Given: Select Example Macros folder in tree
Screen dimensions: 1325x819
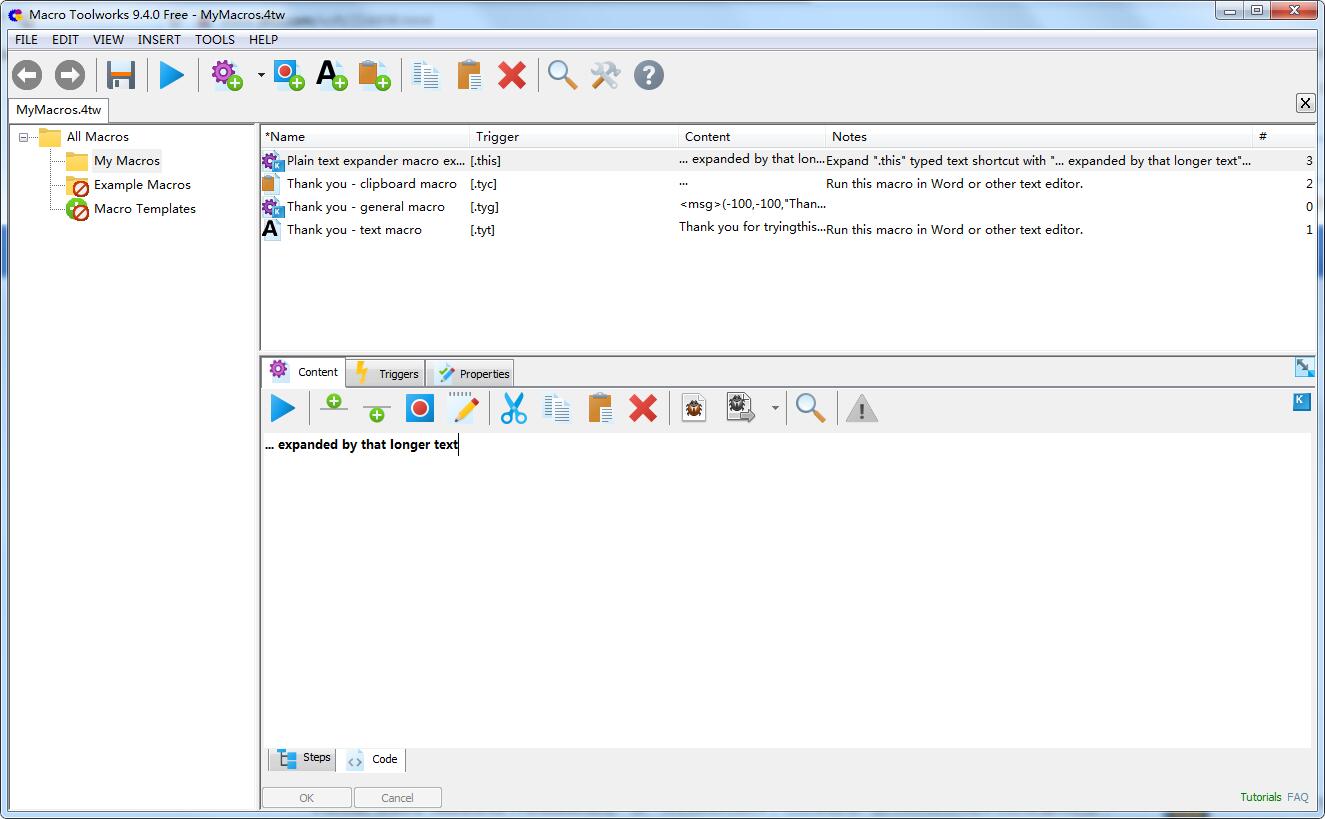Looking at the screenshot, I should point(142,185).
